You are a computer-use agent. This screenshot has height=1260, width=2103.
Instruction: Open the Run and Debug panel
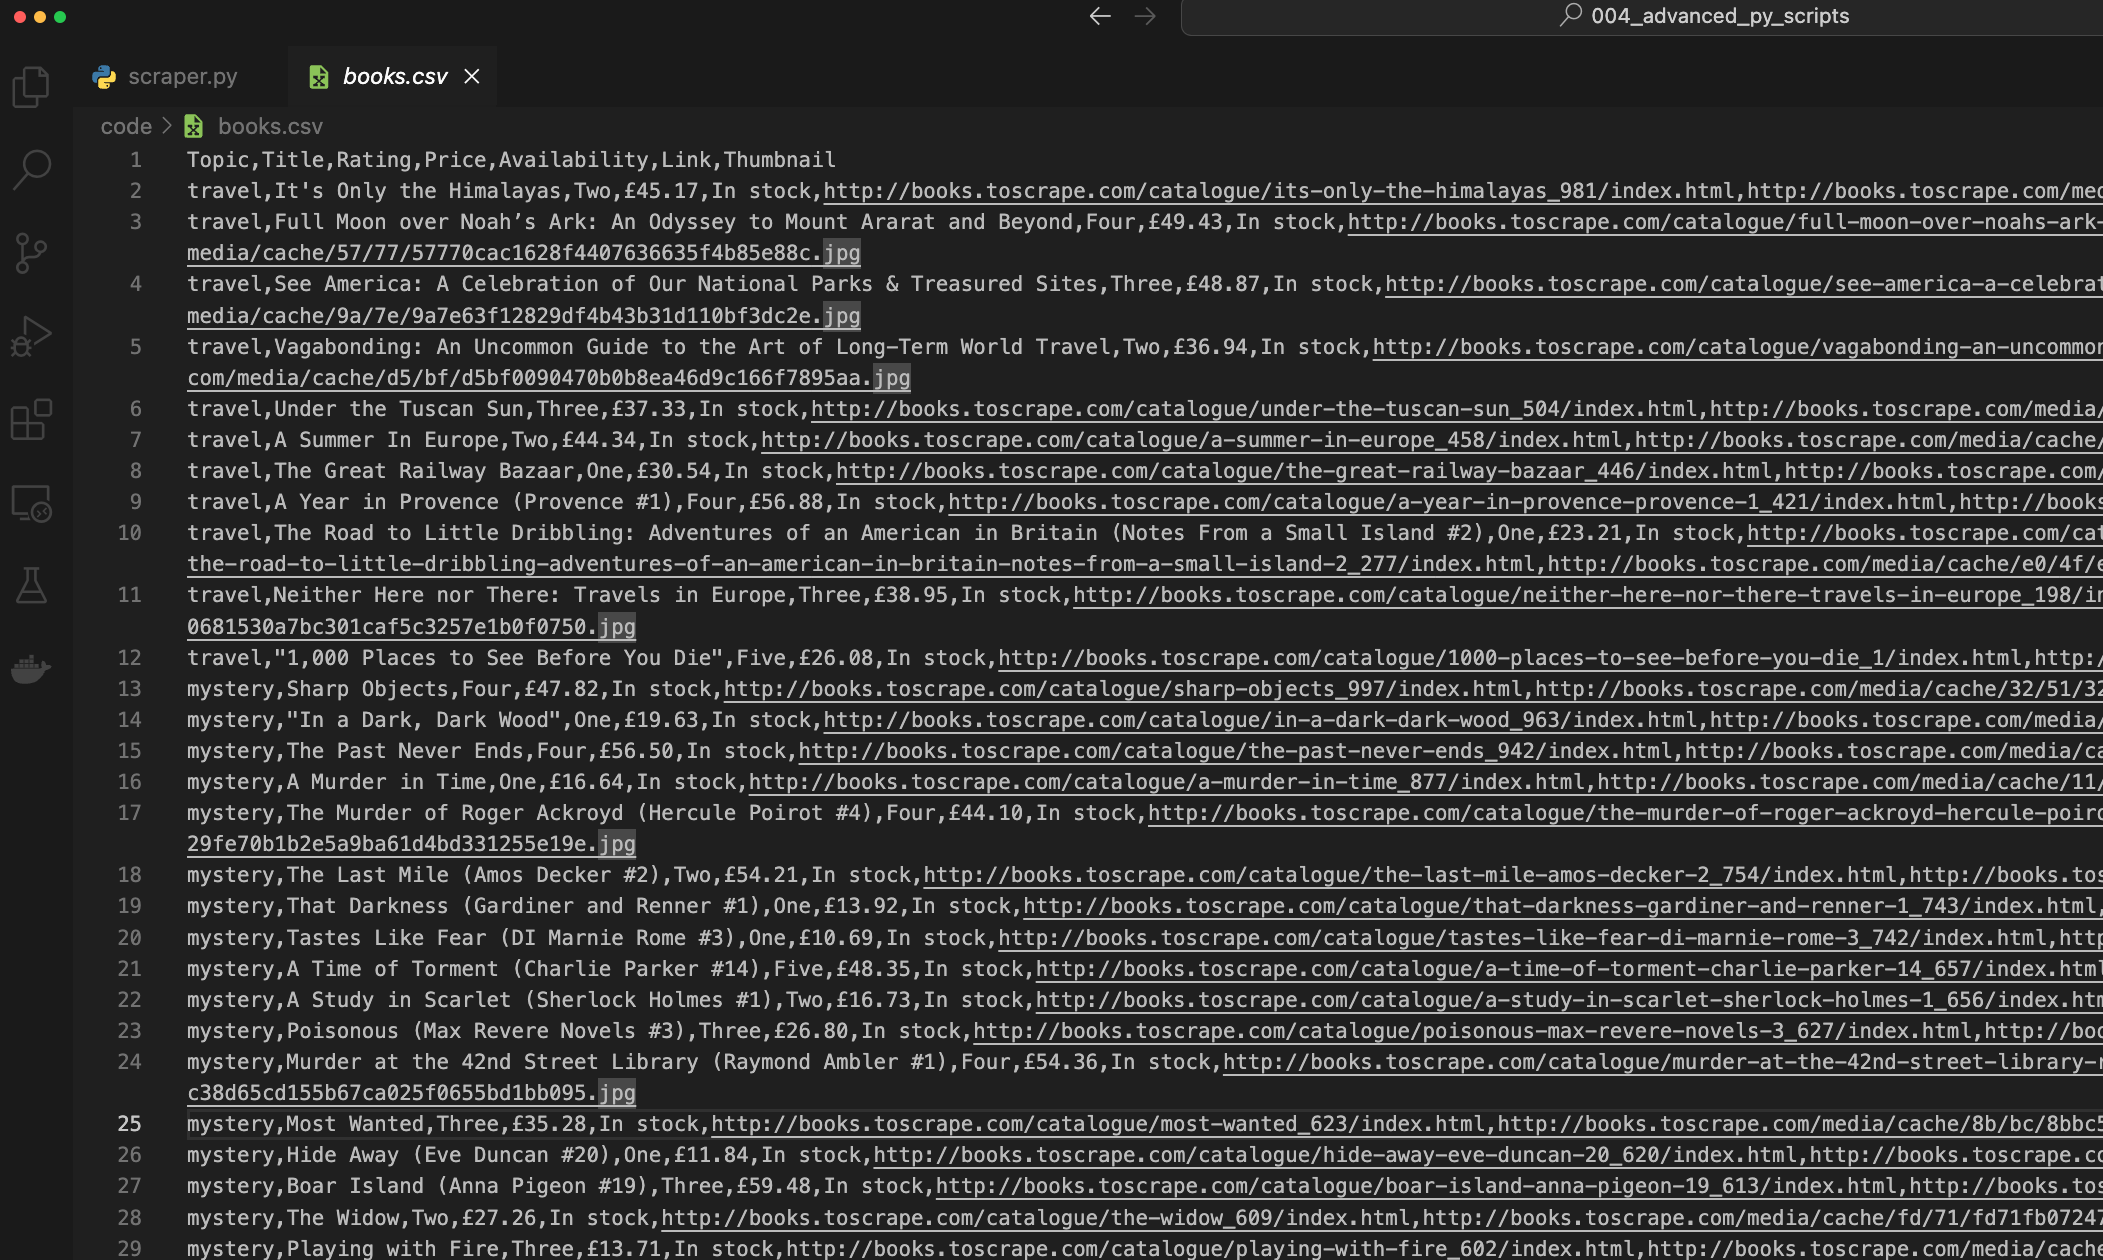coord(31,338)
